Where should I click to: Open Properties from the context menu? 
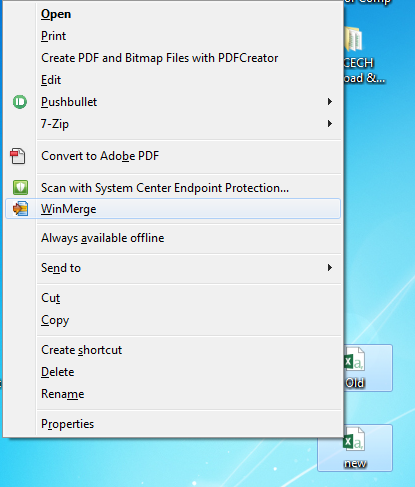pos(68,424)
